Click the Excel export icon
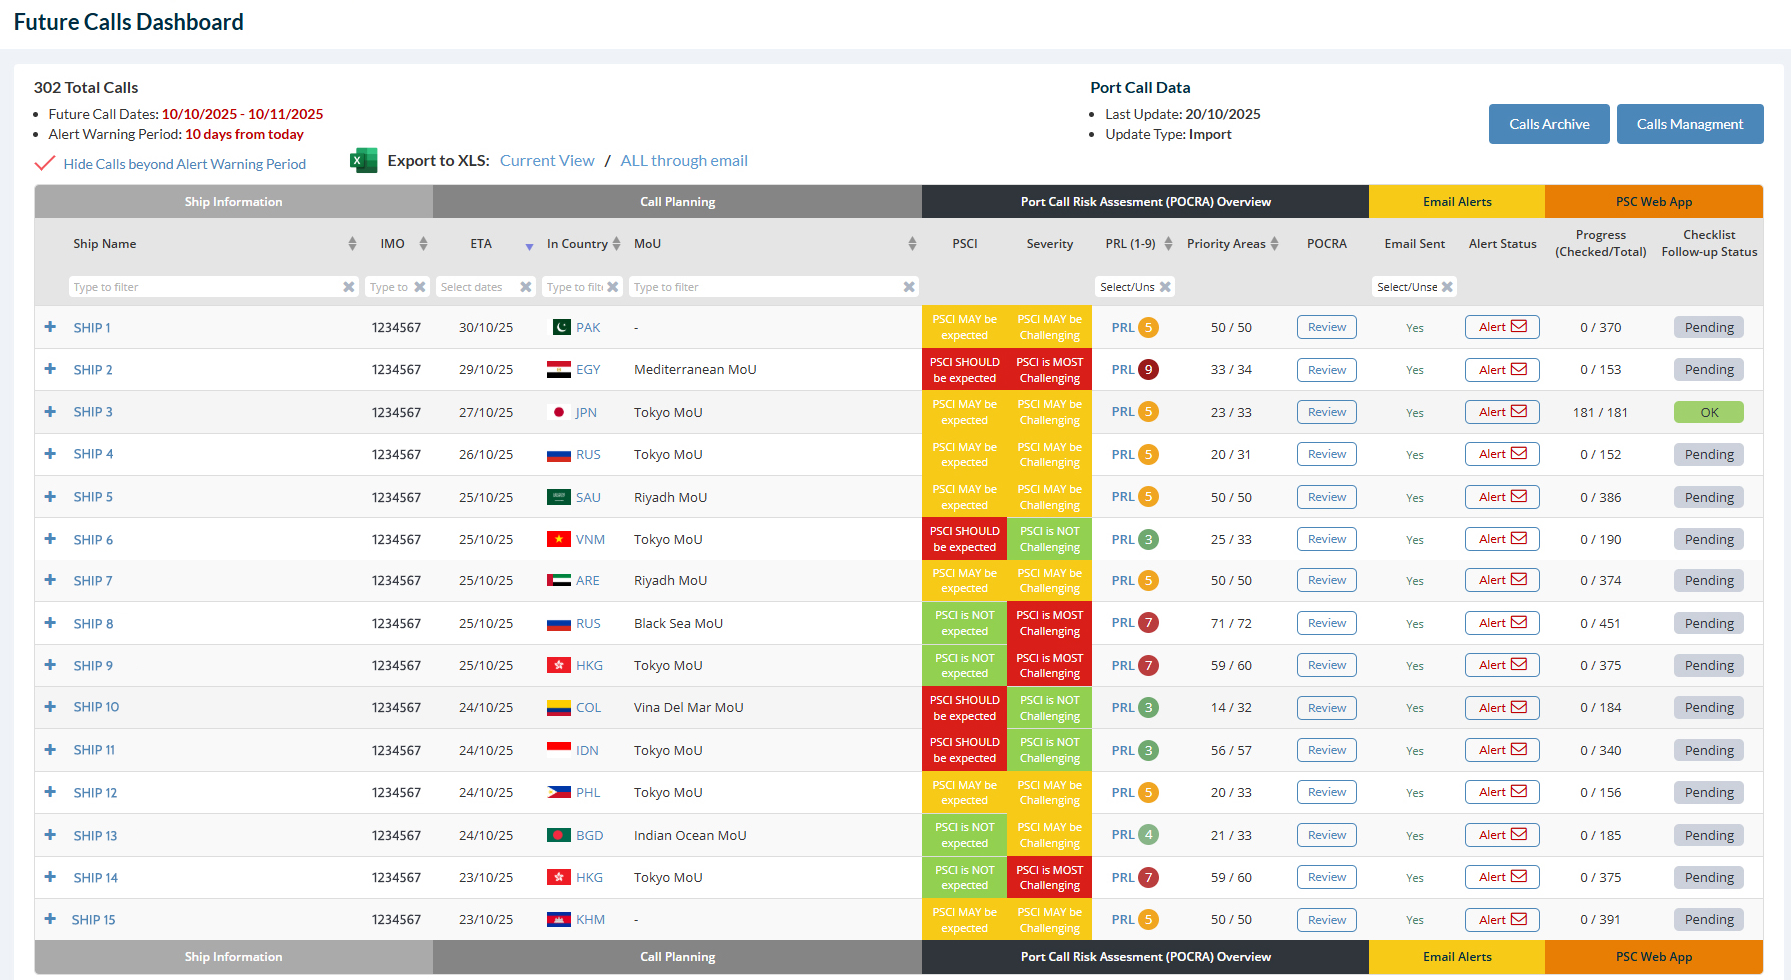 (363, 160)
